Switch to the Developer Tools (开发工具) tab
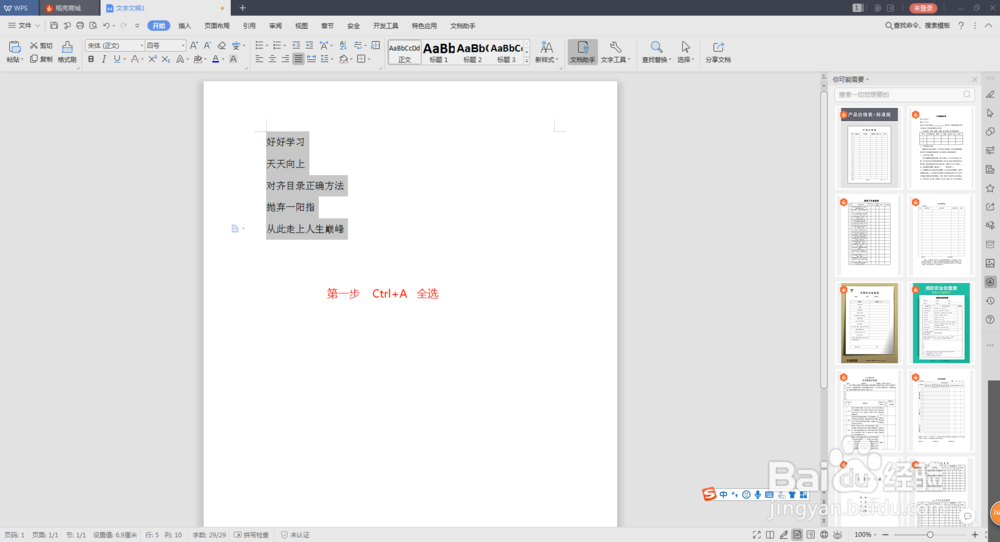 [x=385, y=26]
